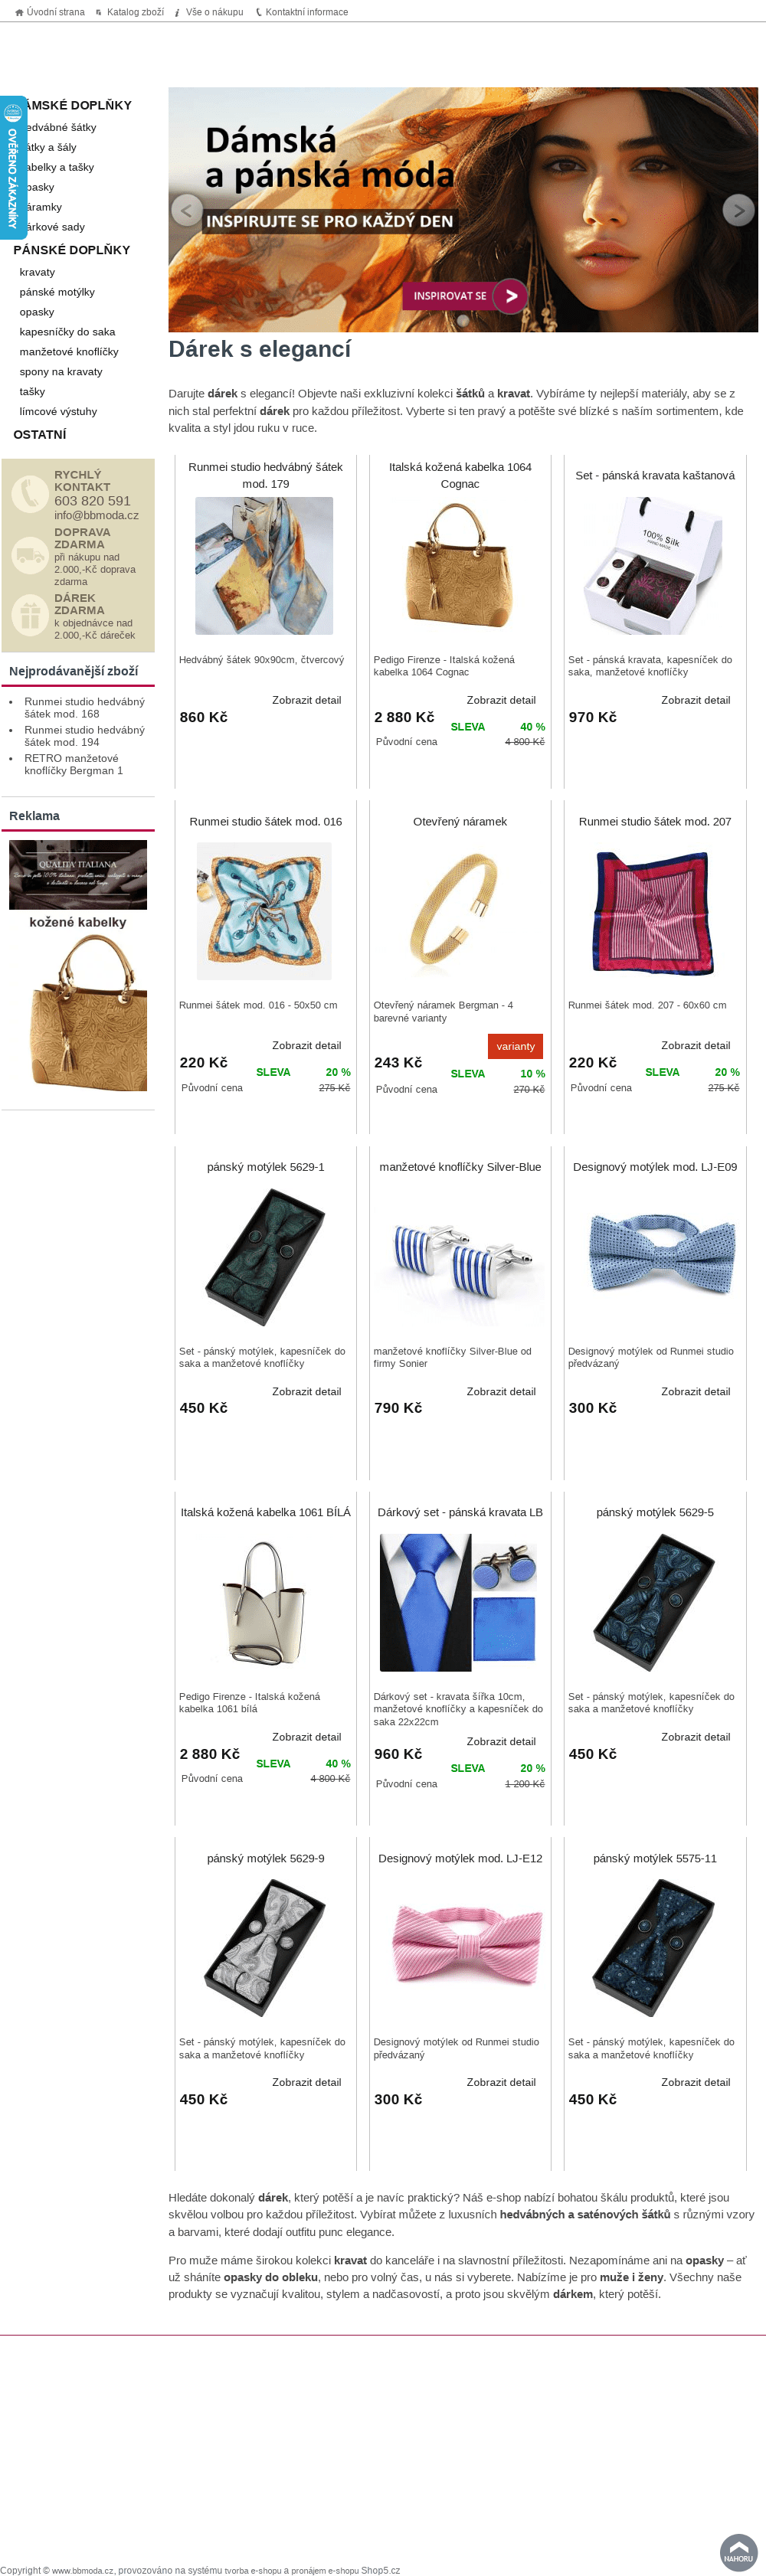This screenshot has width=766, height=2576.
Task: Open the Ověřeno zákazníky side badge
Action: [x=13, y=167]
